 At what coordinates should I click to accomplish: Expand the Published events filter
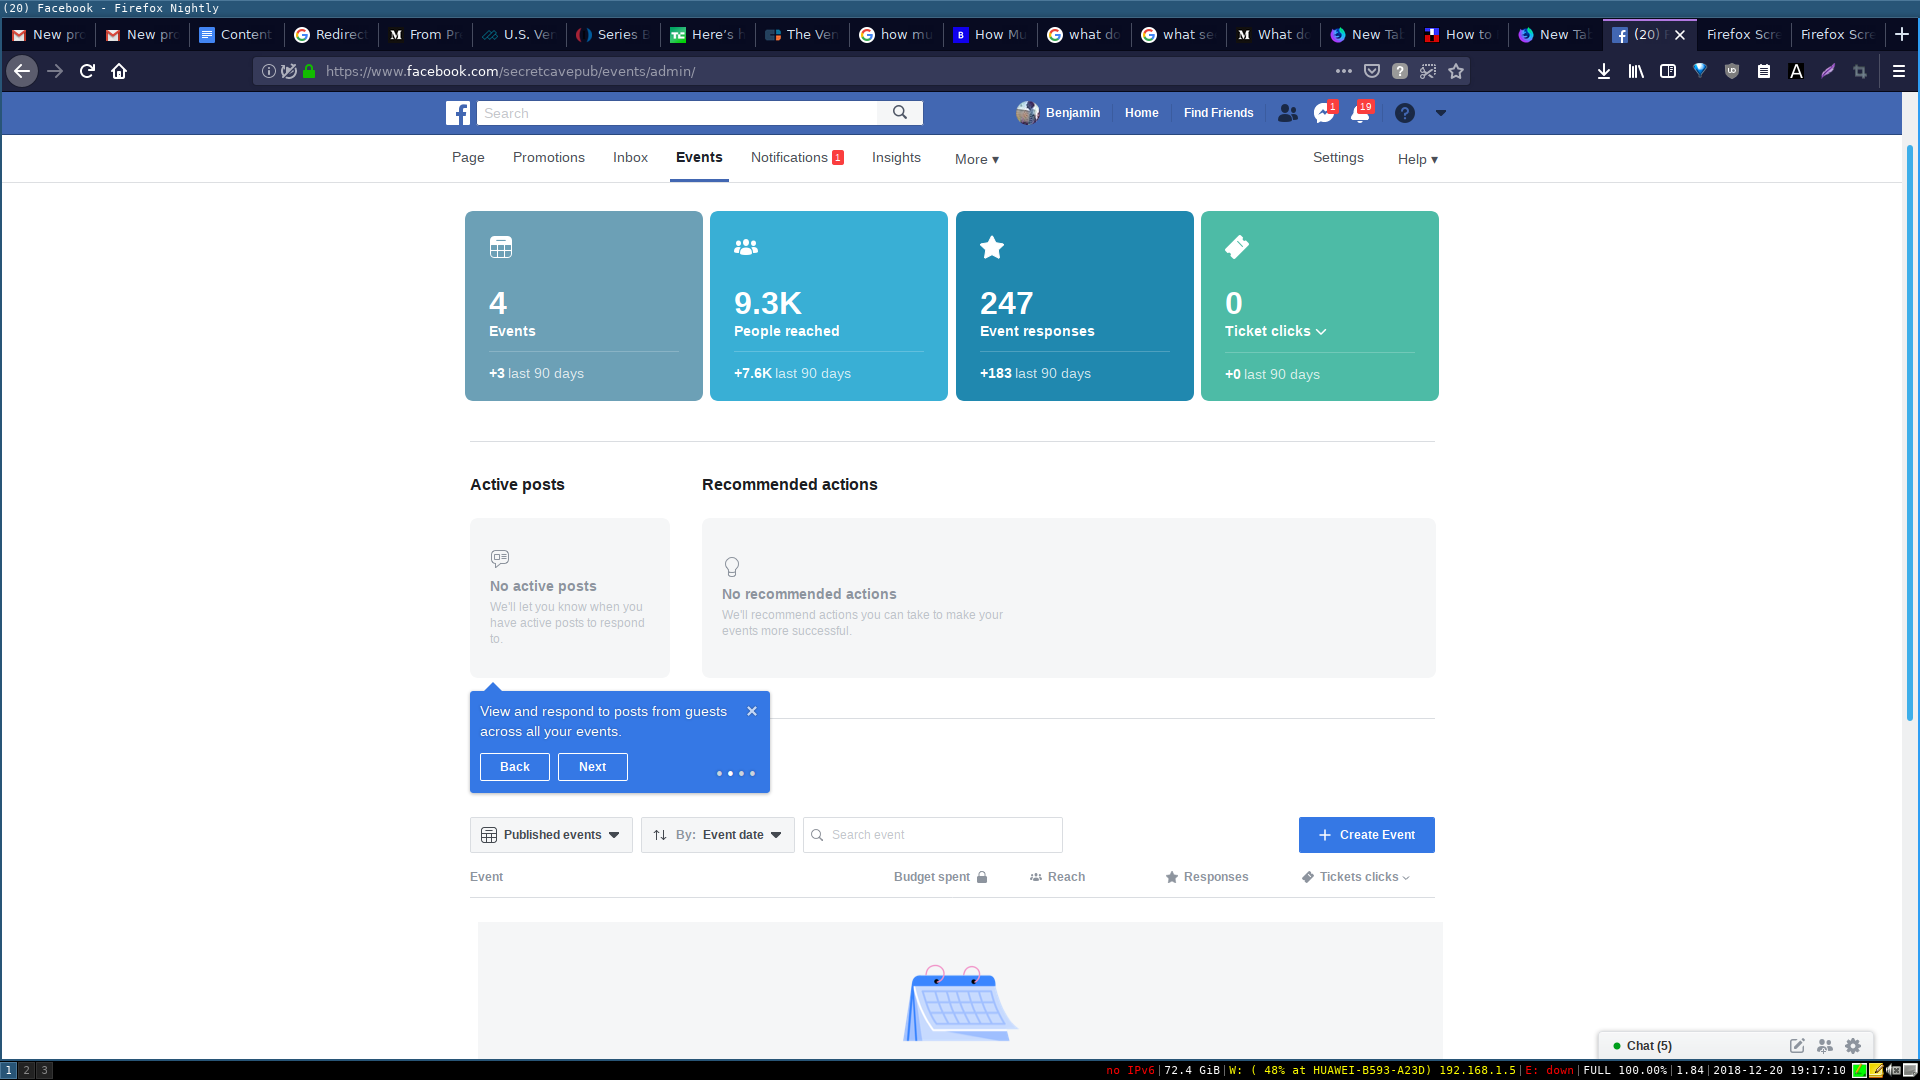coord(551,835)
